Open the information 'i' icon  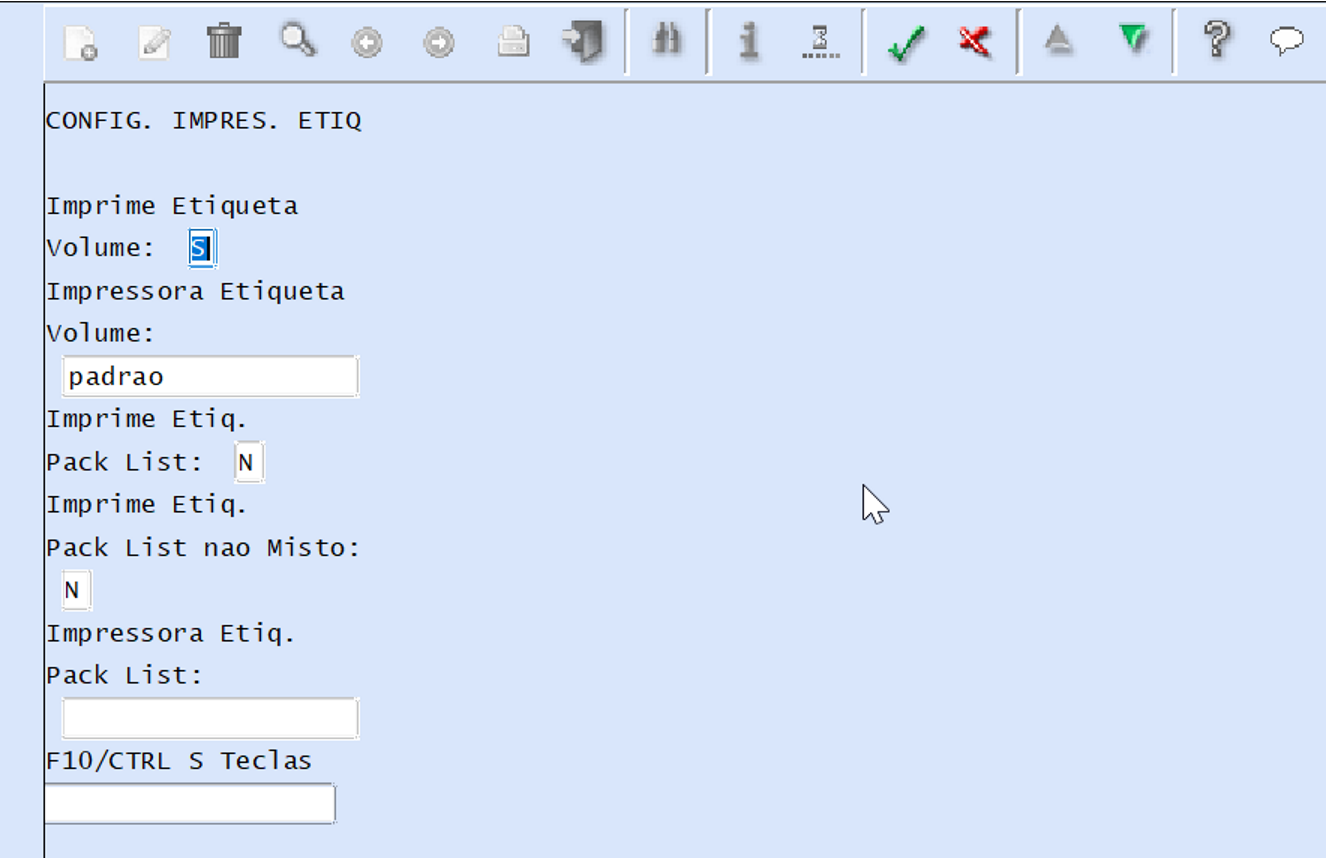(749, 42)
